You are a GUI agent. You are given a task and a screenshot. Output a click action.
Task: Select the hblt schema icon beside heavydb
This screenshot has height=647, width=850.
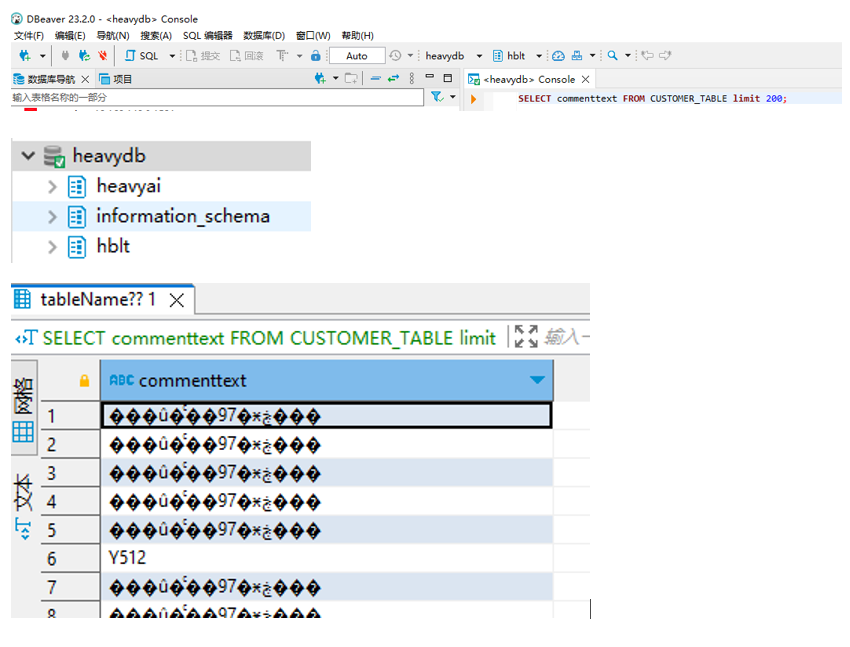click(498, 56)
